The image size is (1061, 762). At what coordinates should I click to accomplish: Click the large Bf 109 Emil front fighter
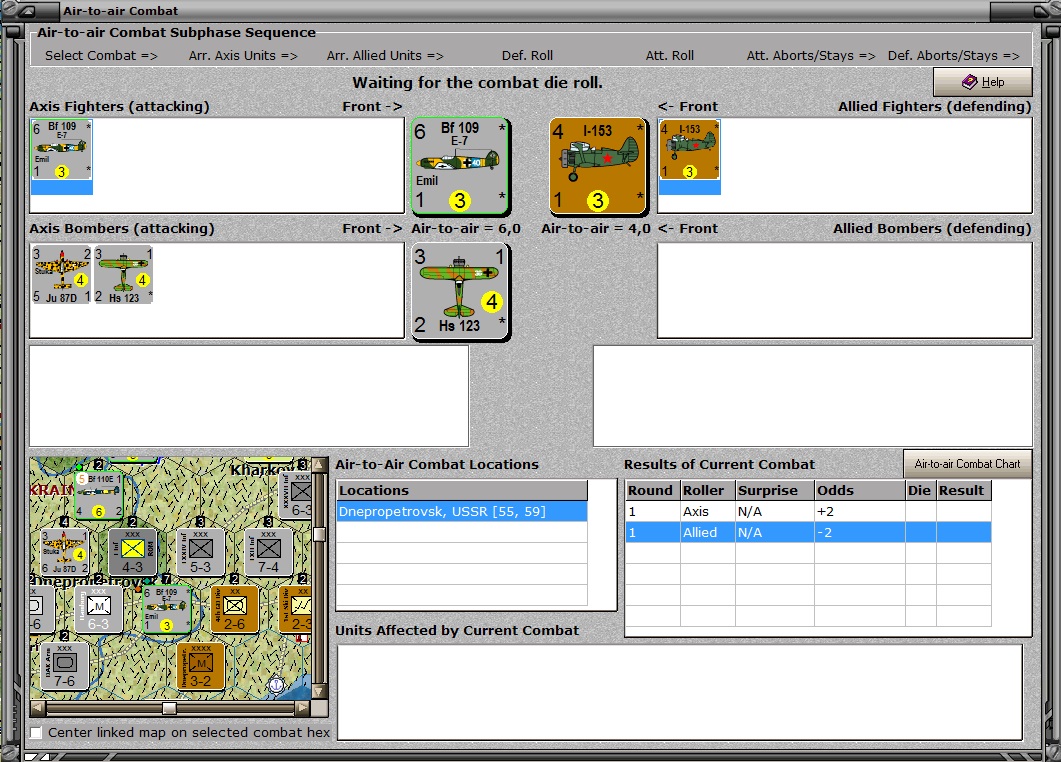point(461,166)
